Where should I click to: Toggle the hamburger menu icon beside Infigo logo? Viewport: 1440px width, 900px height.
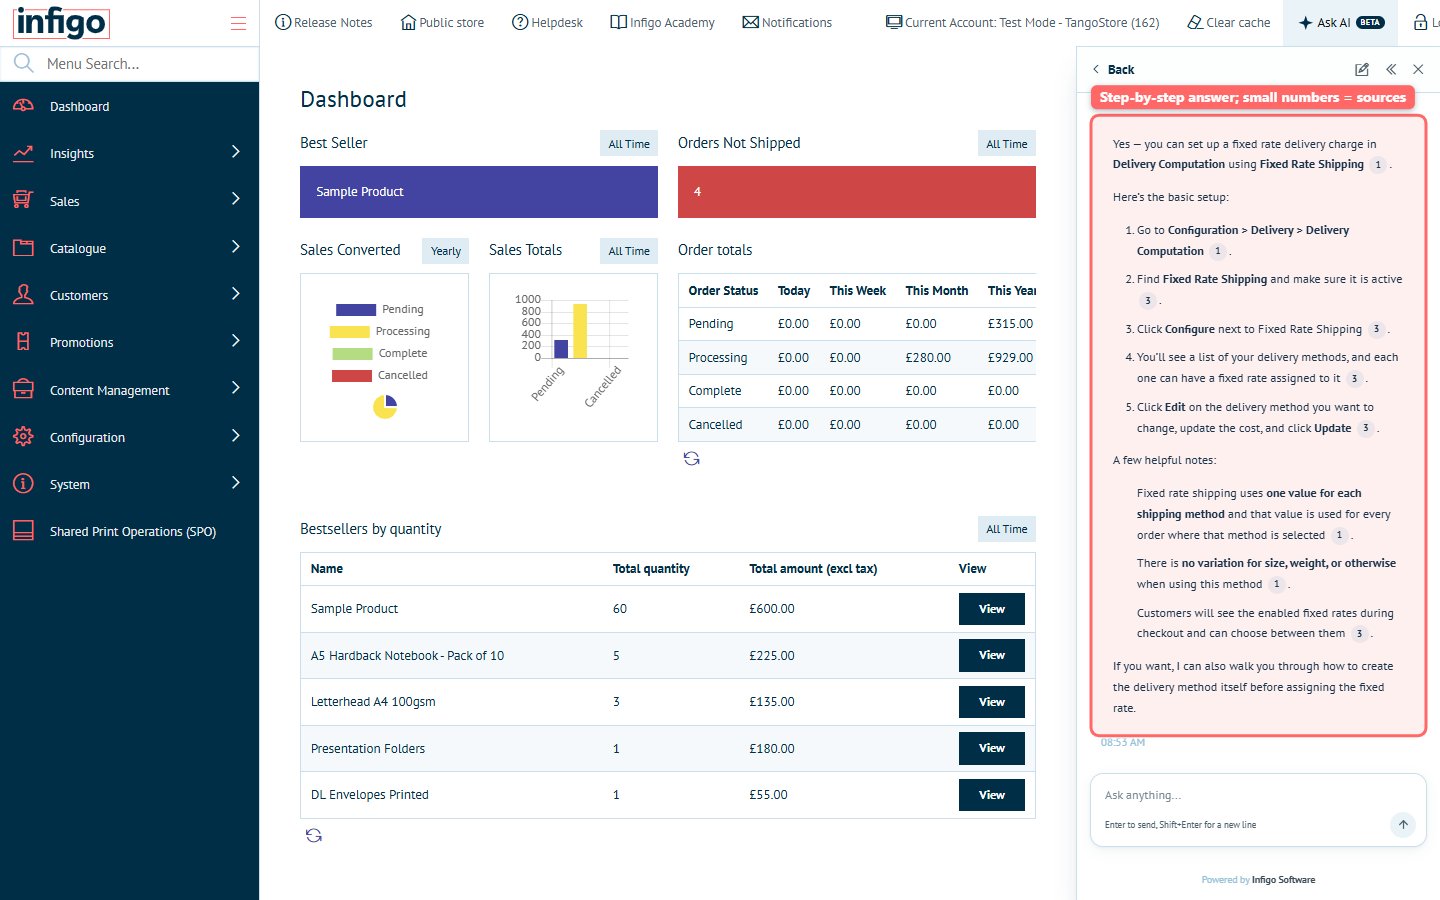pos(238,23)
